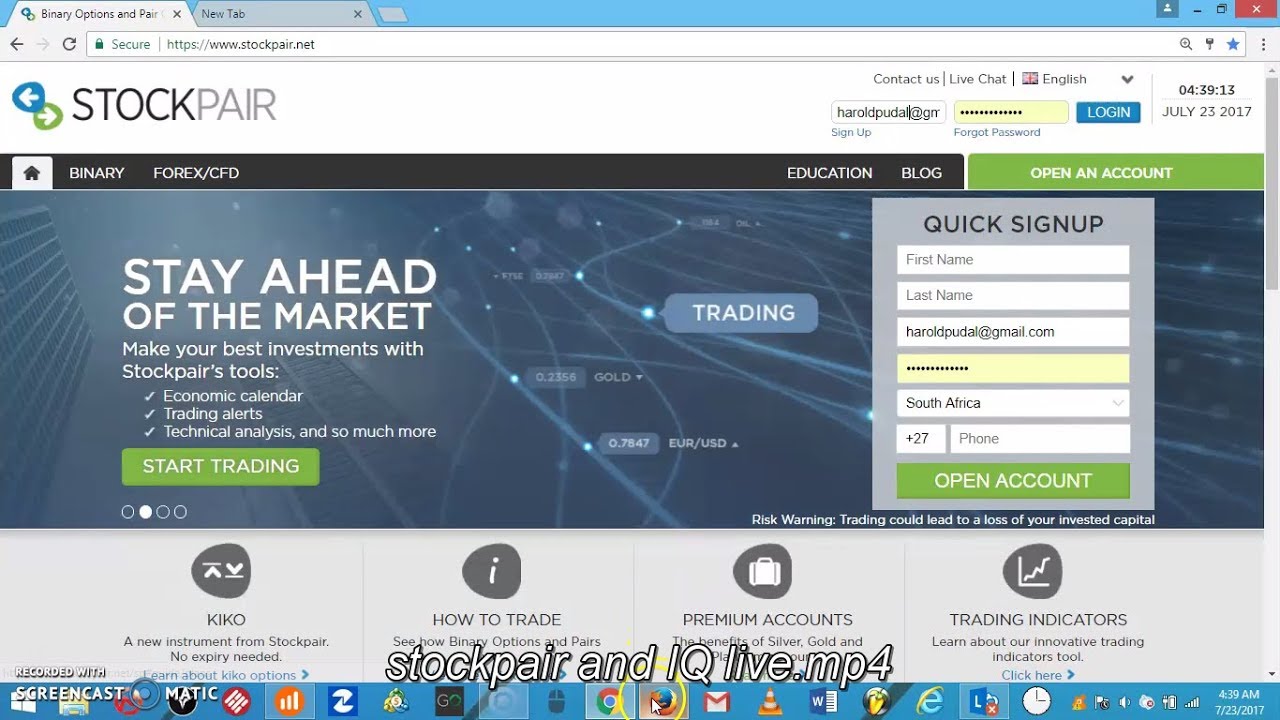Image resolution: width=1280 pixels, height=720 pixels.
Task: Open Firefox from the taskbar
Action: 662,702
